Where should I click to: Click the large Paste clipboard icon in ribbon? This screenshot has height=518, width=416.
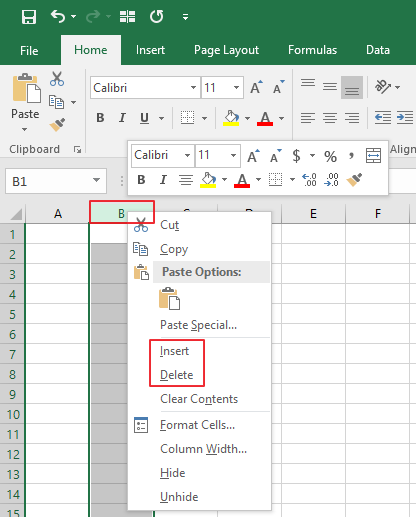pos(26,88)
